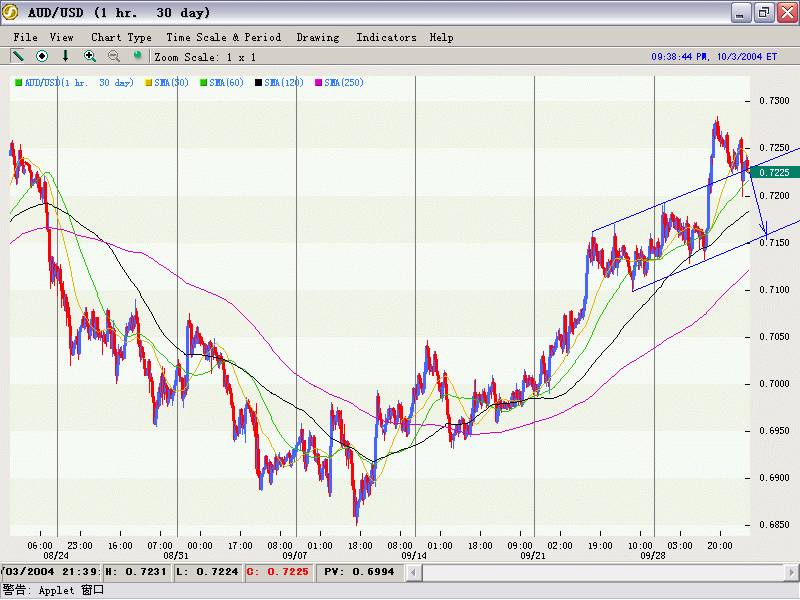Click the green ball toolbar icon
This screenshot has height=600, width=800.
point(138,57)
